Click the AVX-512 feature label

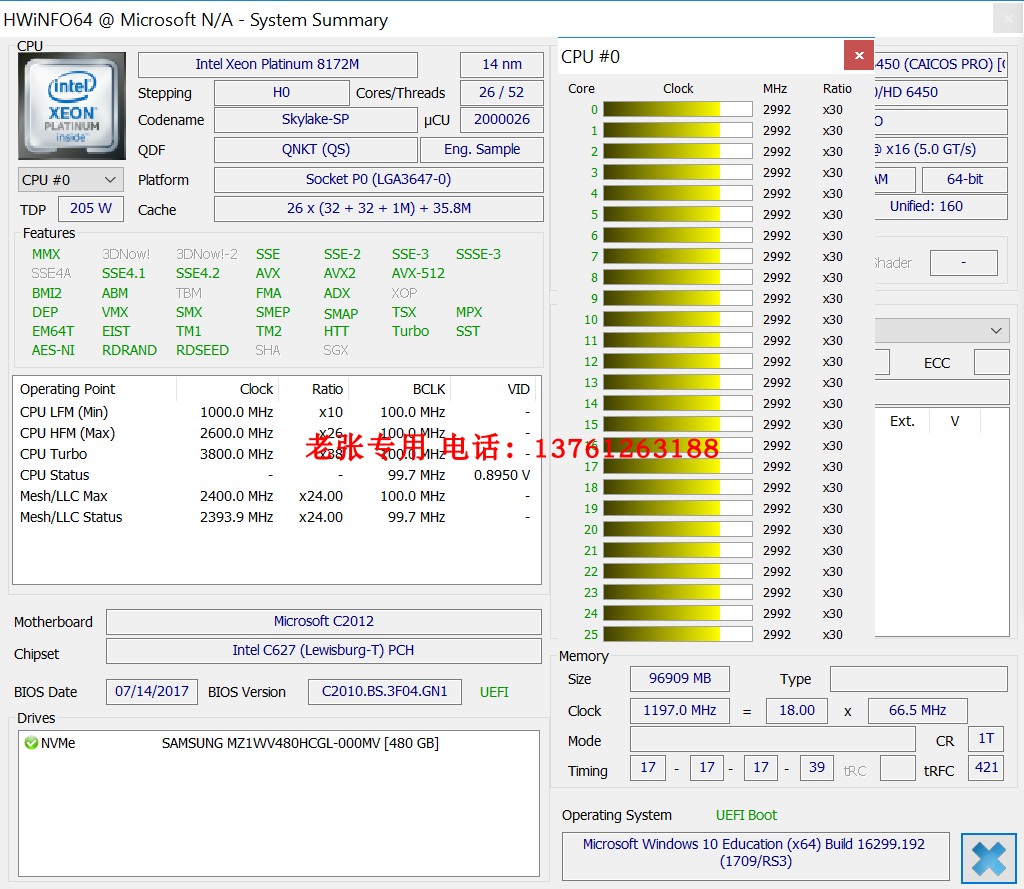click(418, 274)
